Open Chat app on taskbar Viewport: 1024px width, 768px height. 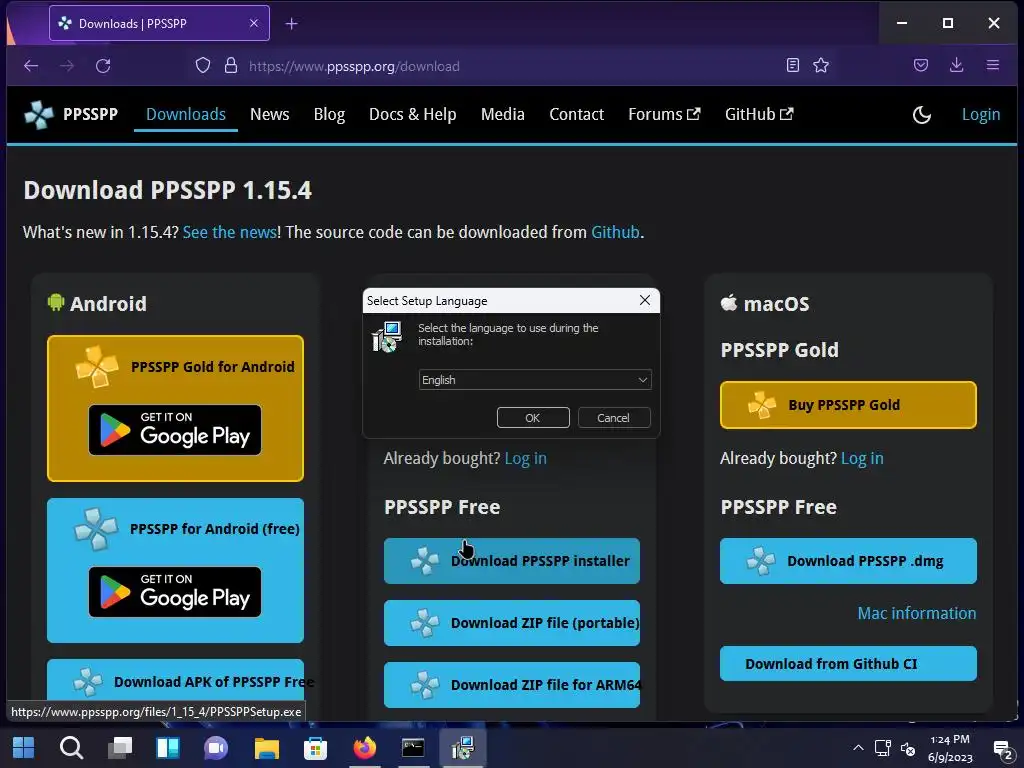tap(216, 748)
